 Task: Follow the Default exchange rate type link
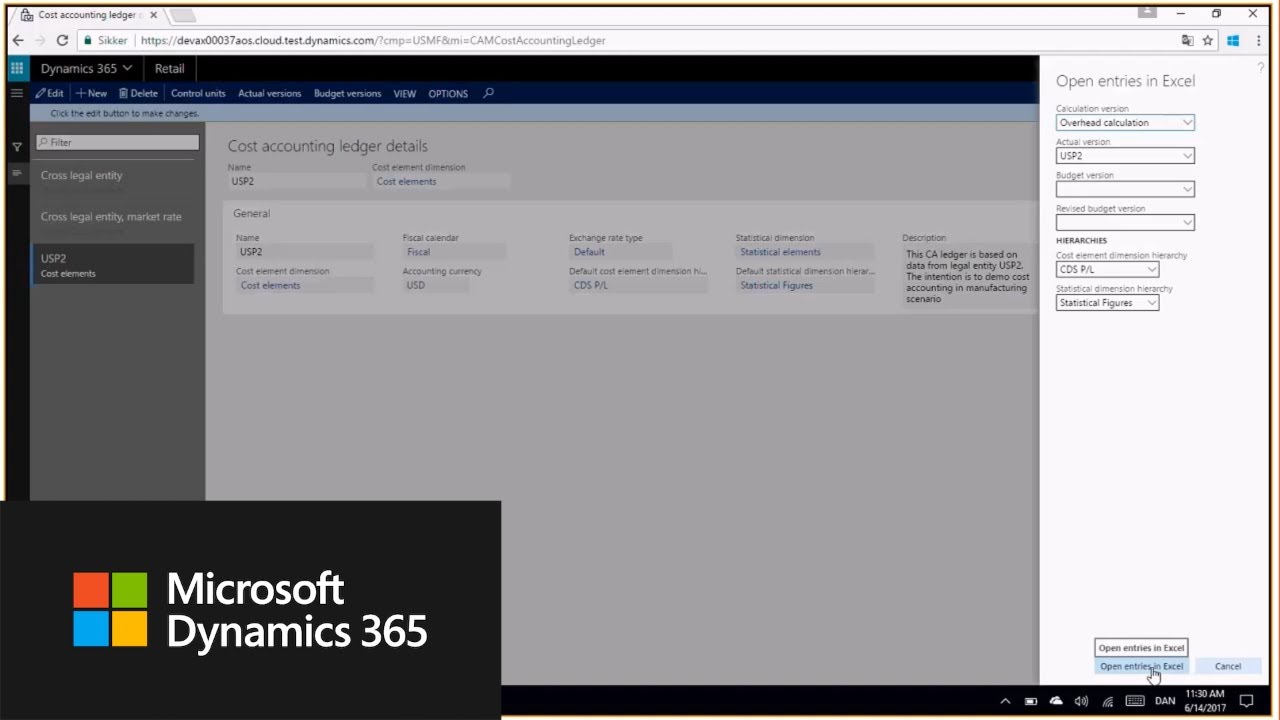click(x=589, y=252)
